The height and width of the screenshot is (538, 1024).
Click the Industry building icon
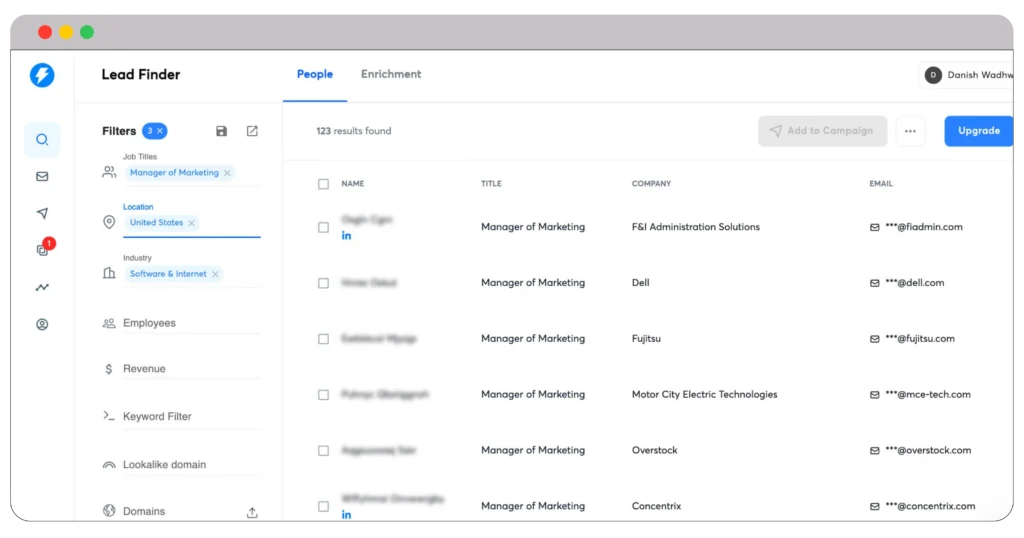(x=109, y=273)
